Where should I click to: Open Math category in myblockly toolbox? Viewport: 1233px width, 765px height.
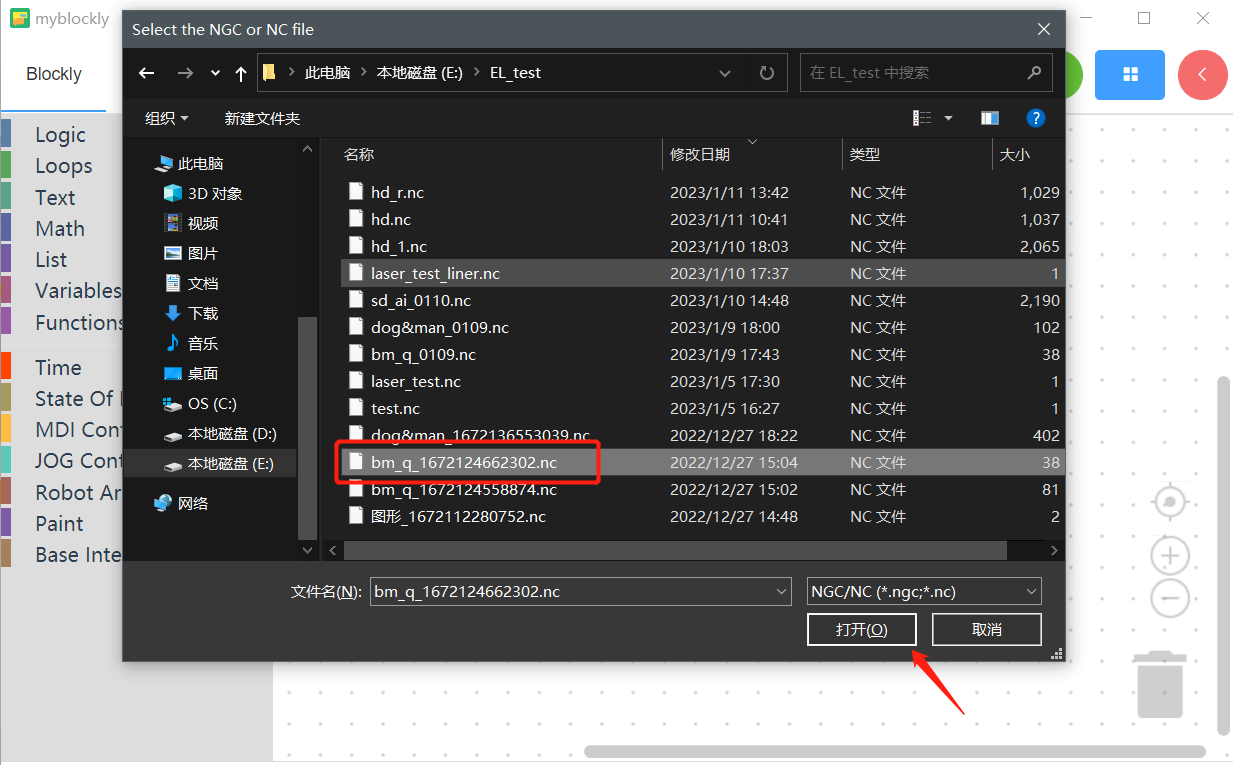[60, 228]
